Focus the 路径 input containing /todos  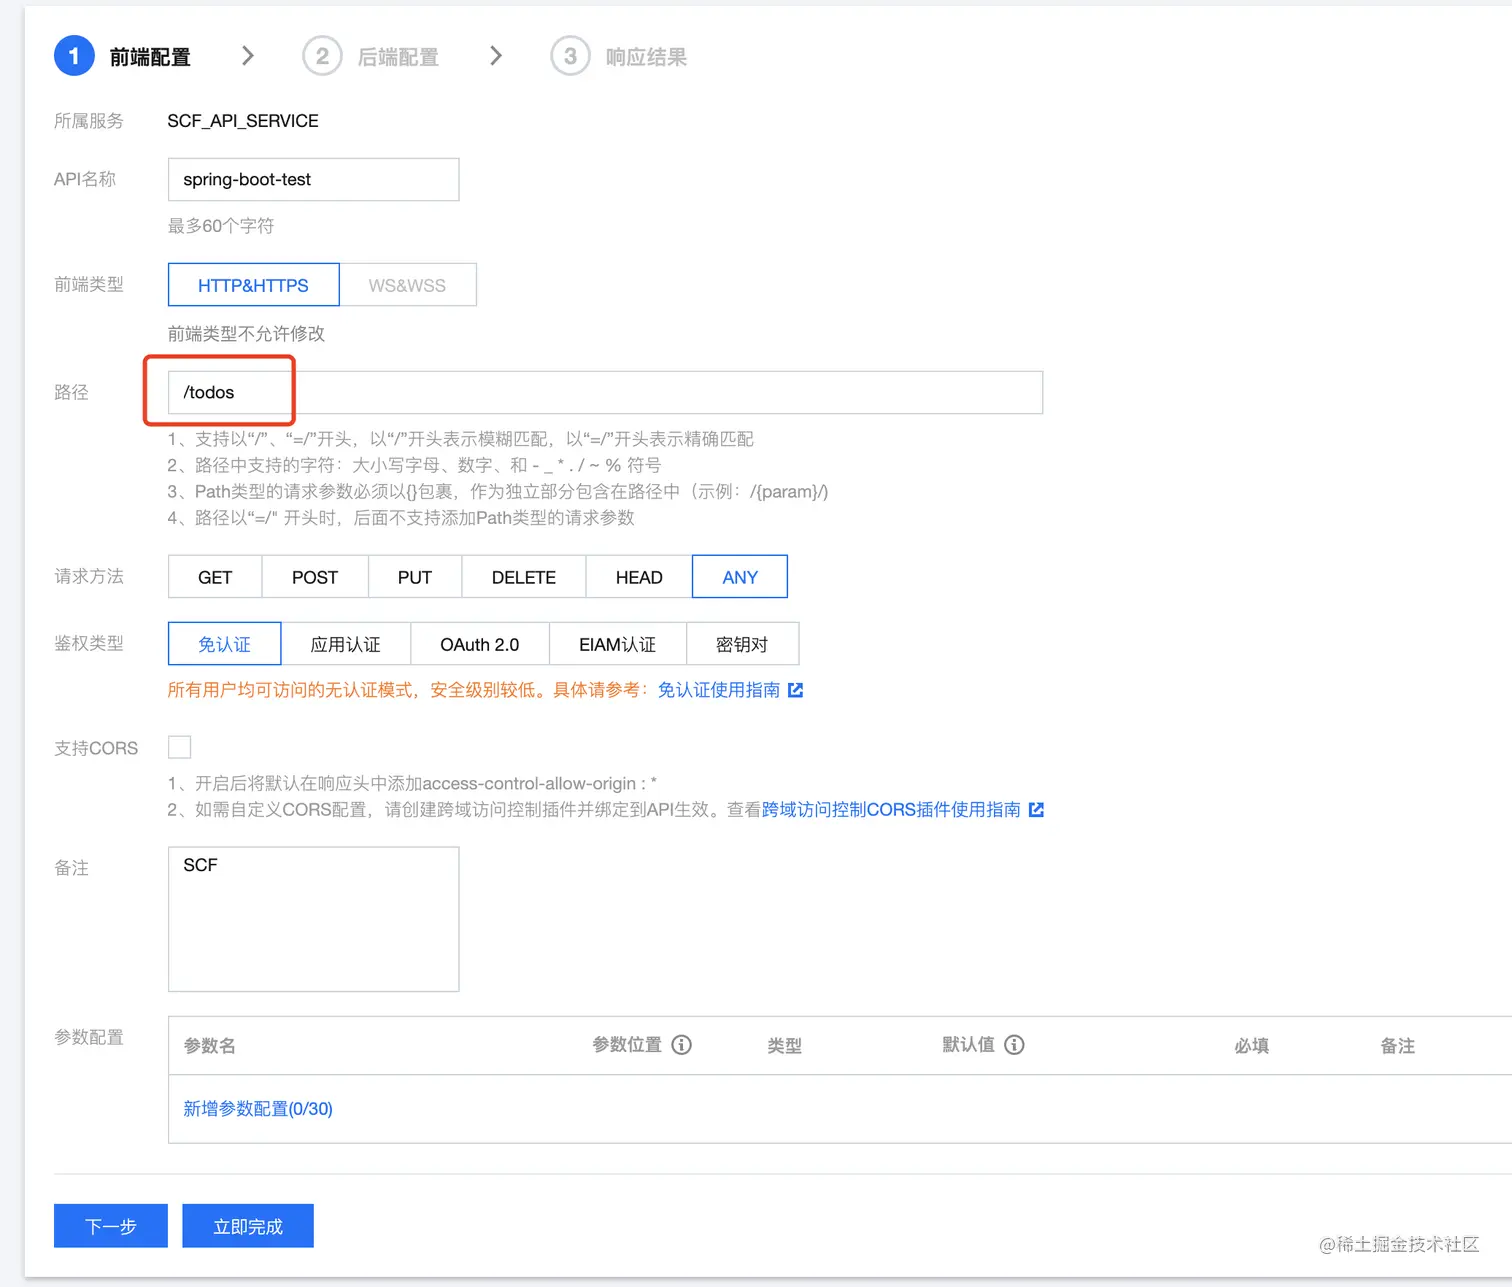[x=605, y=392]
